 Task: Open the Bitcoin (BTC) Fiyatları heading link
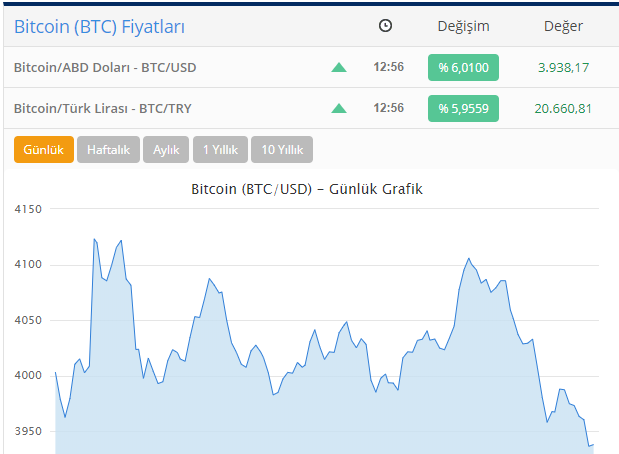click(99, 27)
